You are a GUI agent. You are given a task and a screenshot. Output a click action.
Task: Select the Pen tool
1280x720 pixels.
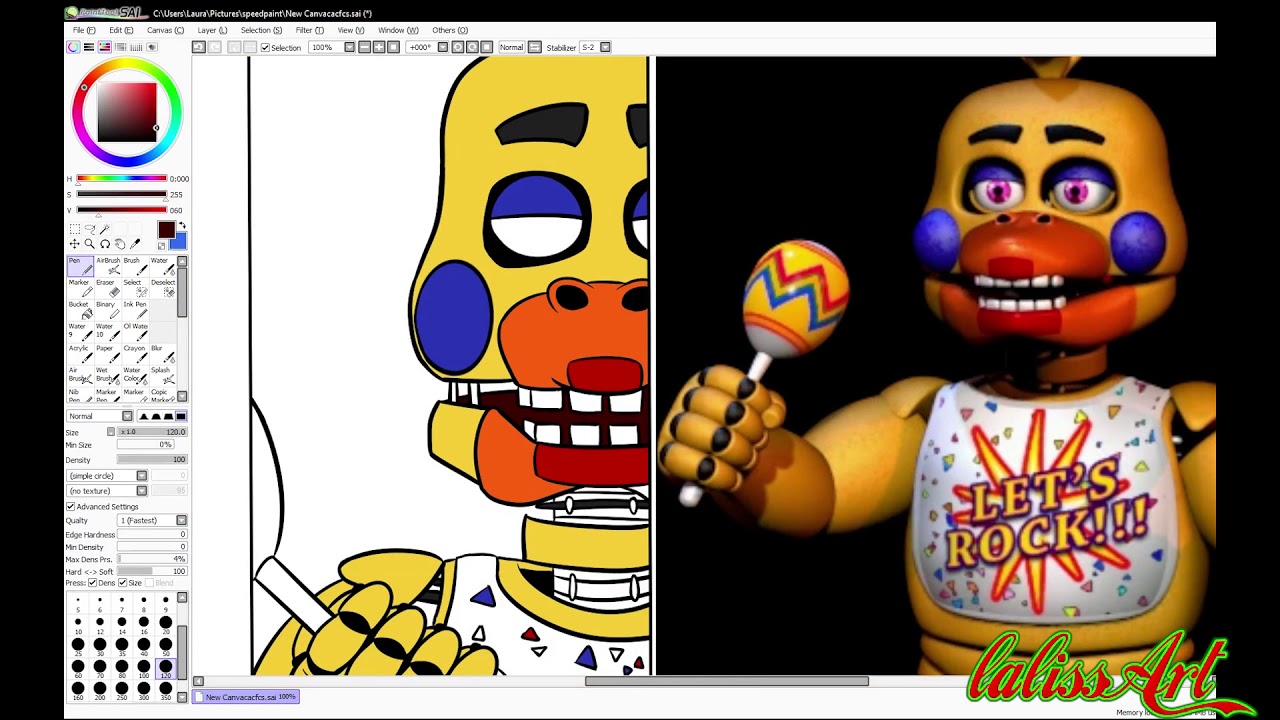tap(80, 266)
